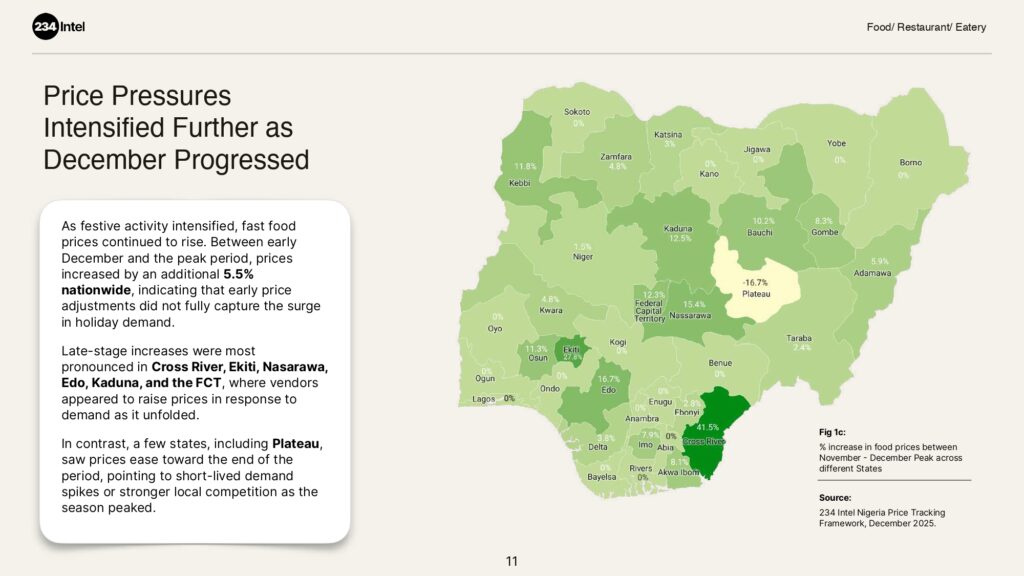Screen dimensions: 1024x576
Task: Select the Borno state label
Action: (x=910, y=162)
